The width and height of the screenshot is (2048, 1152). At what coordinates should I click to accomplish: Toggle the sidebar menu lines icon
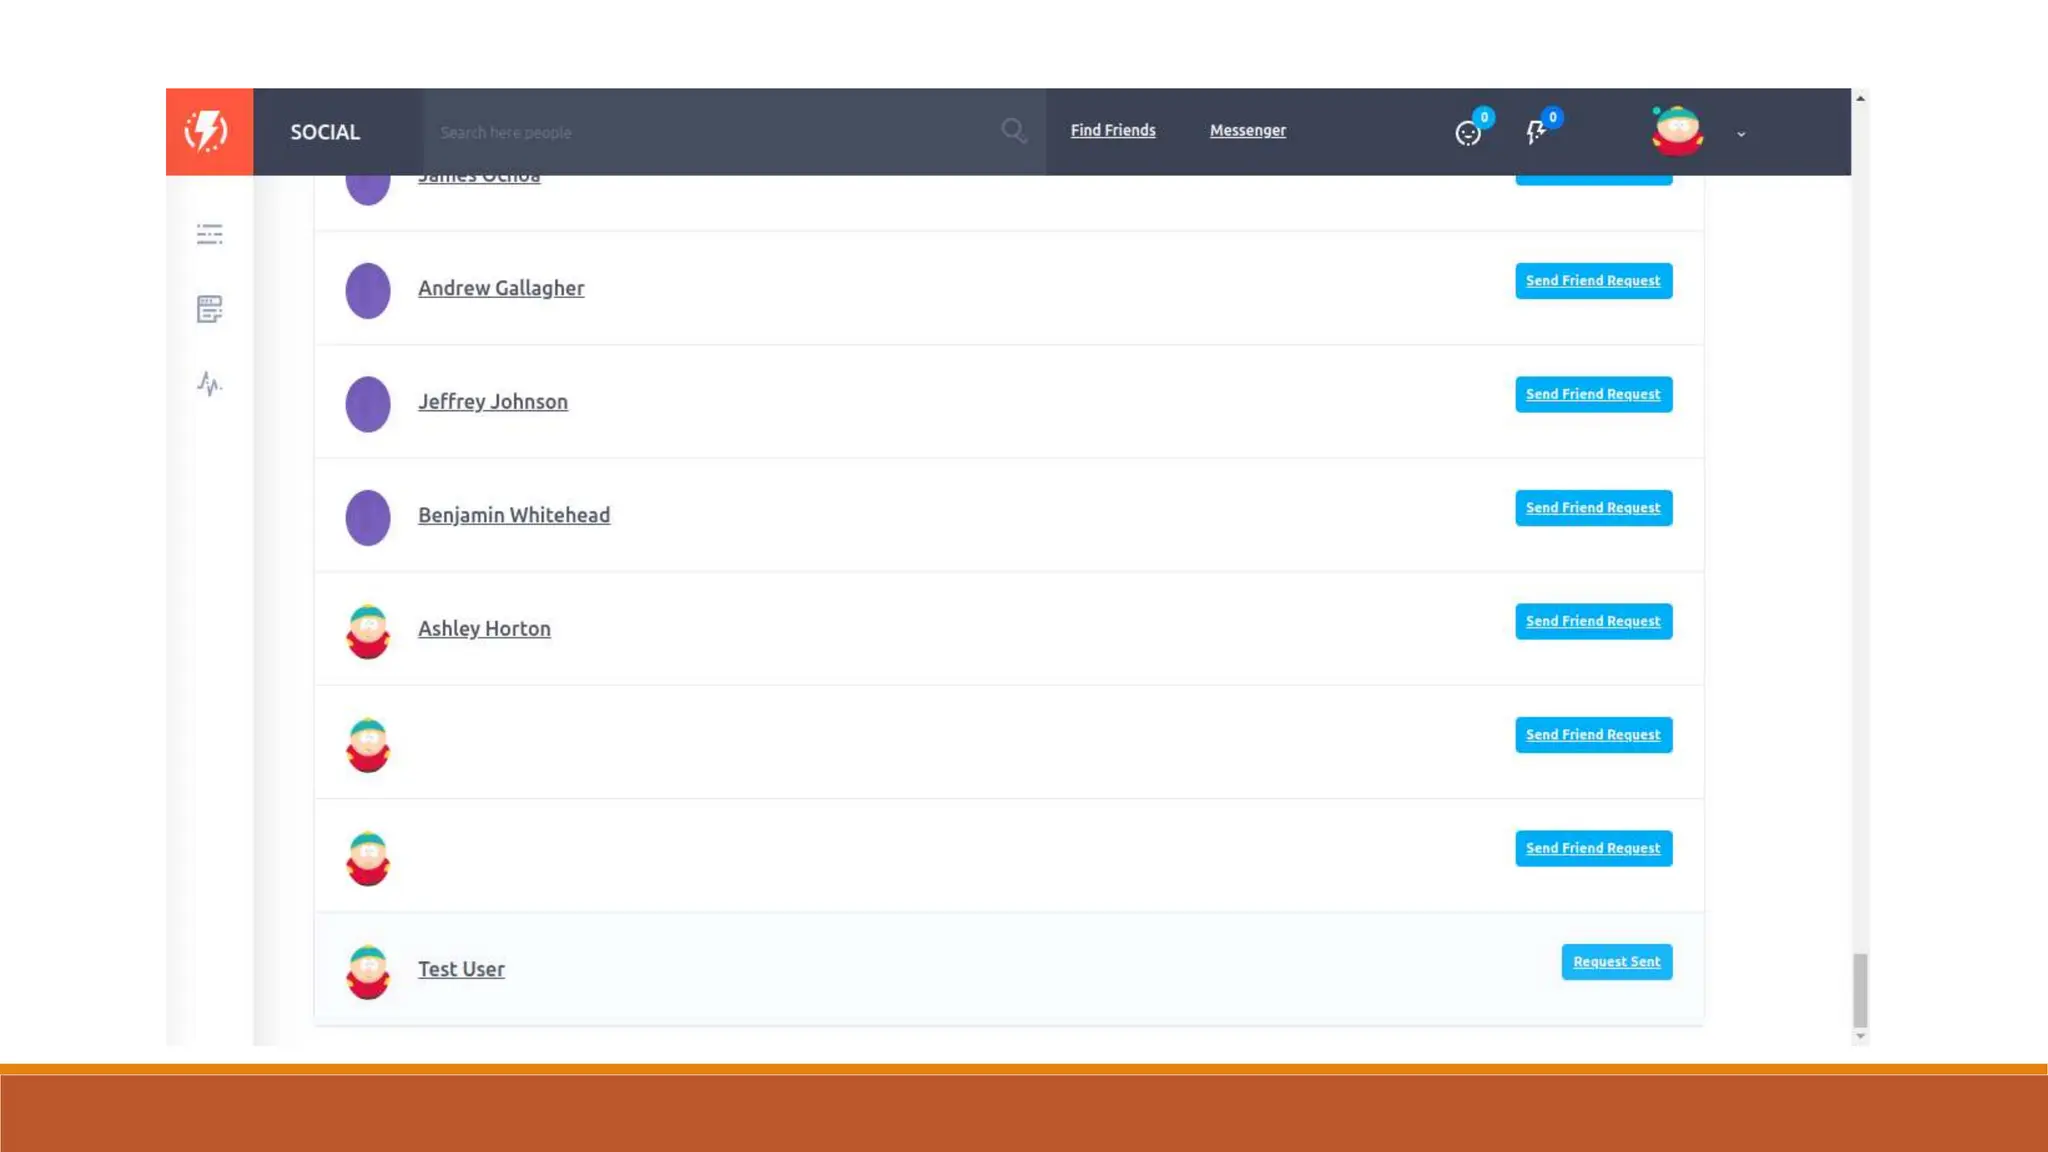(x=209, y=234)
